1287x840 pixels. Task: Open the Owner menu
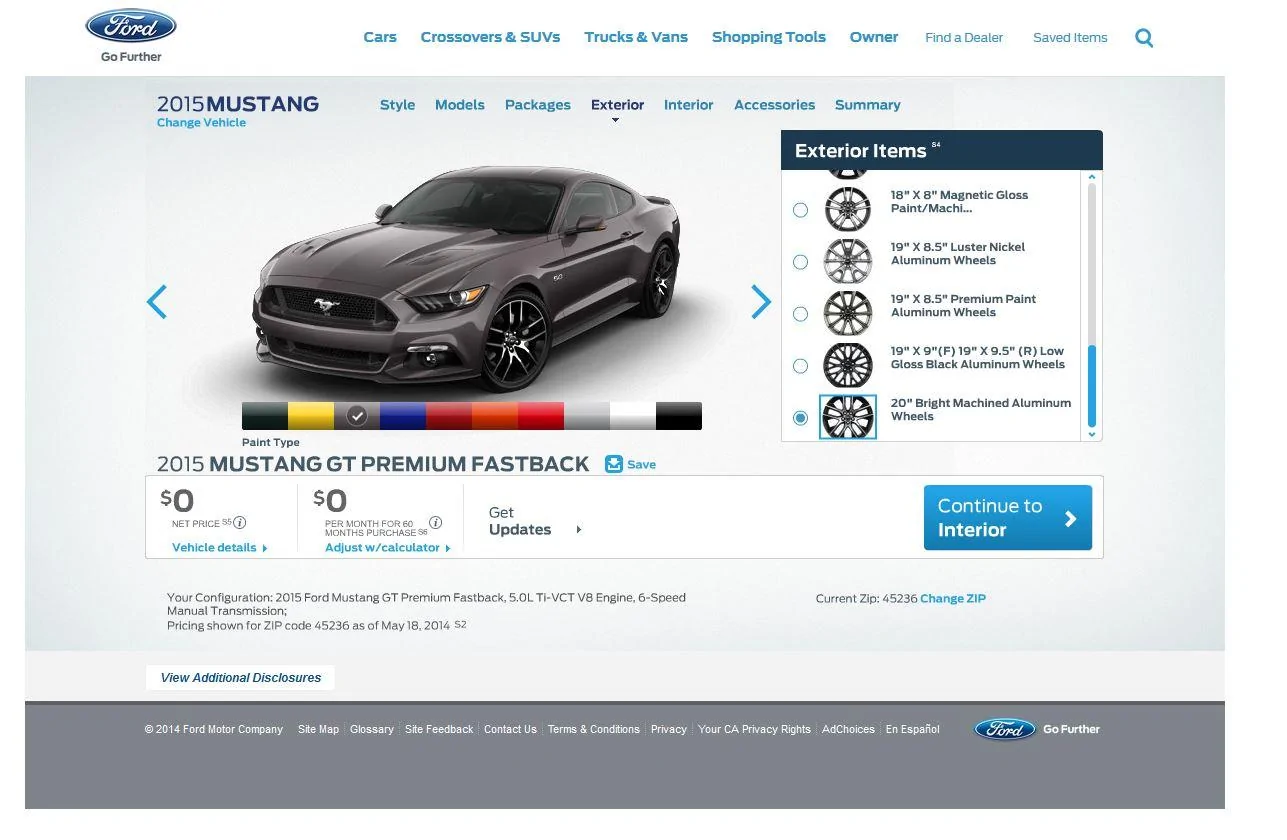tap(874, 37)
